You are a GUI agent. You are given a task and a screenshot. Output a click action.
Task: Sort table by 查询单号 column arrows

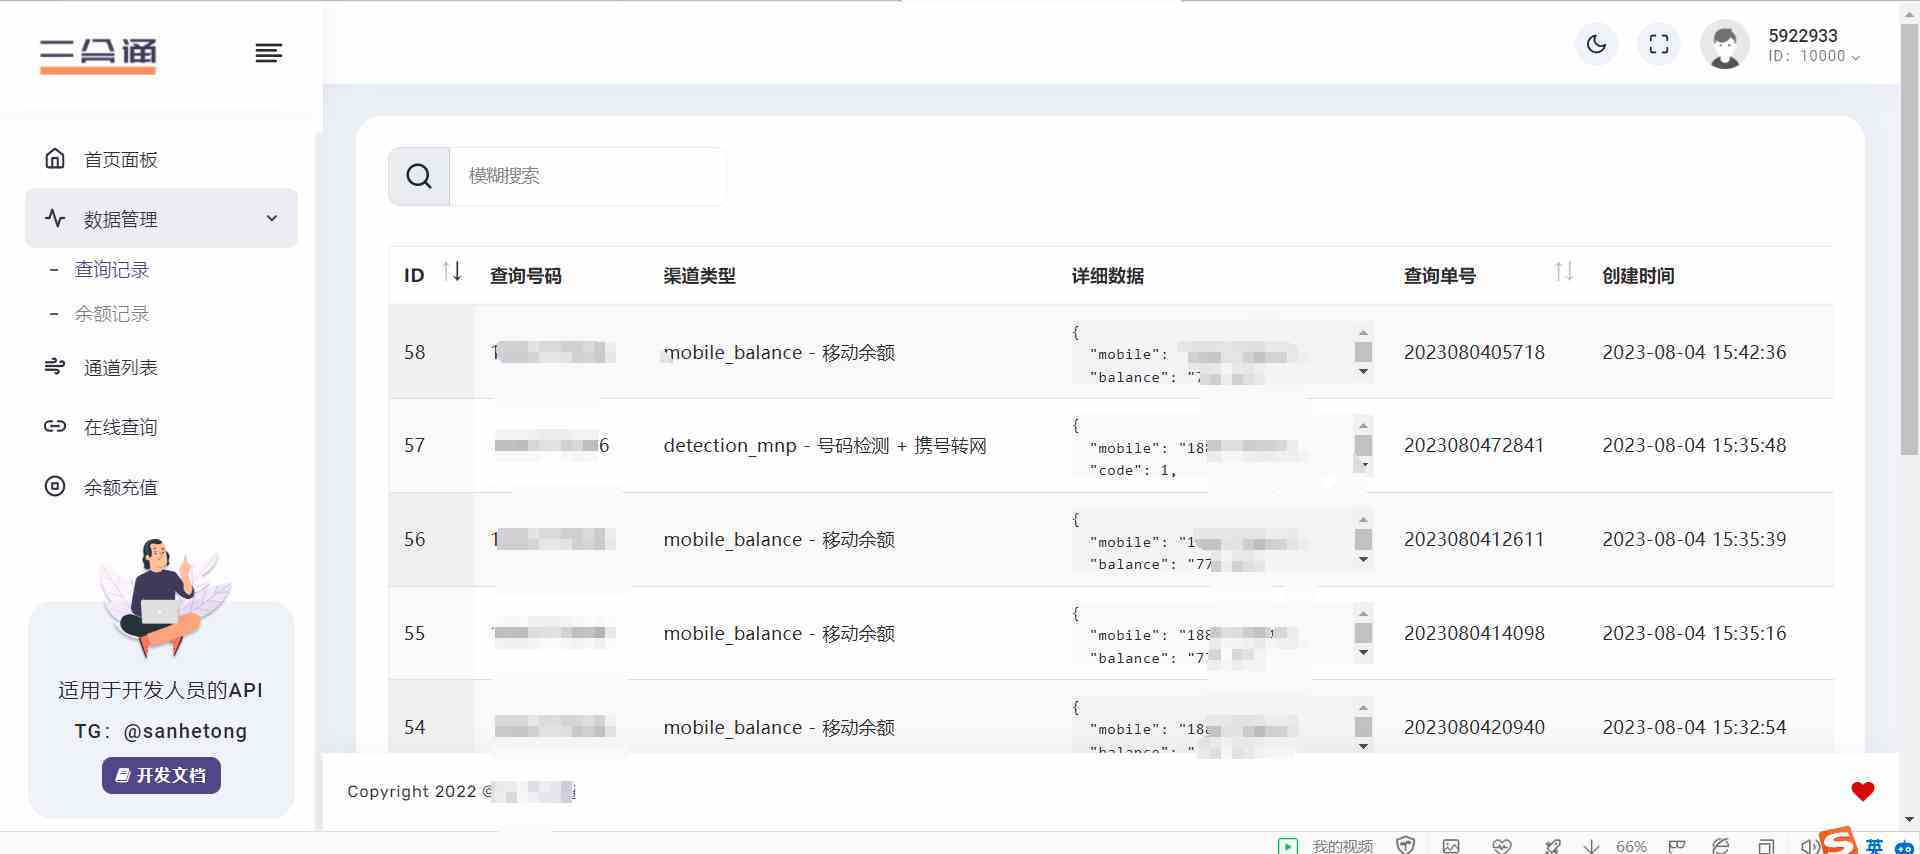click(1564, 271)
